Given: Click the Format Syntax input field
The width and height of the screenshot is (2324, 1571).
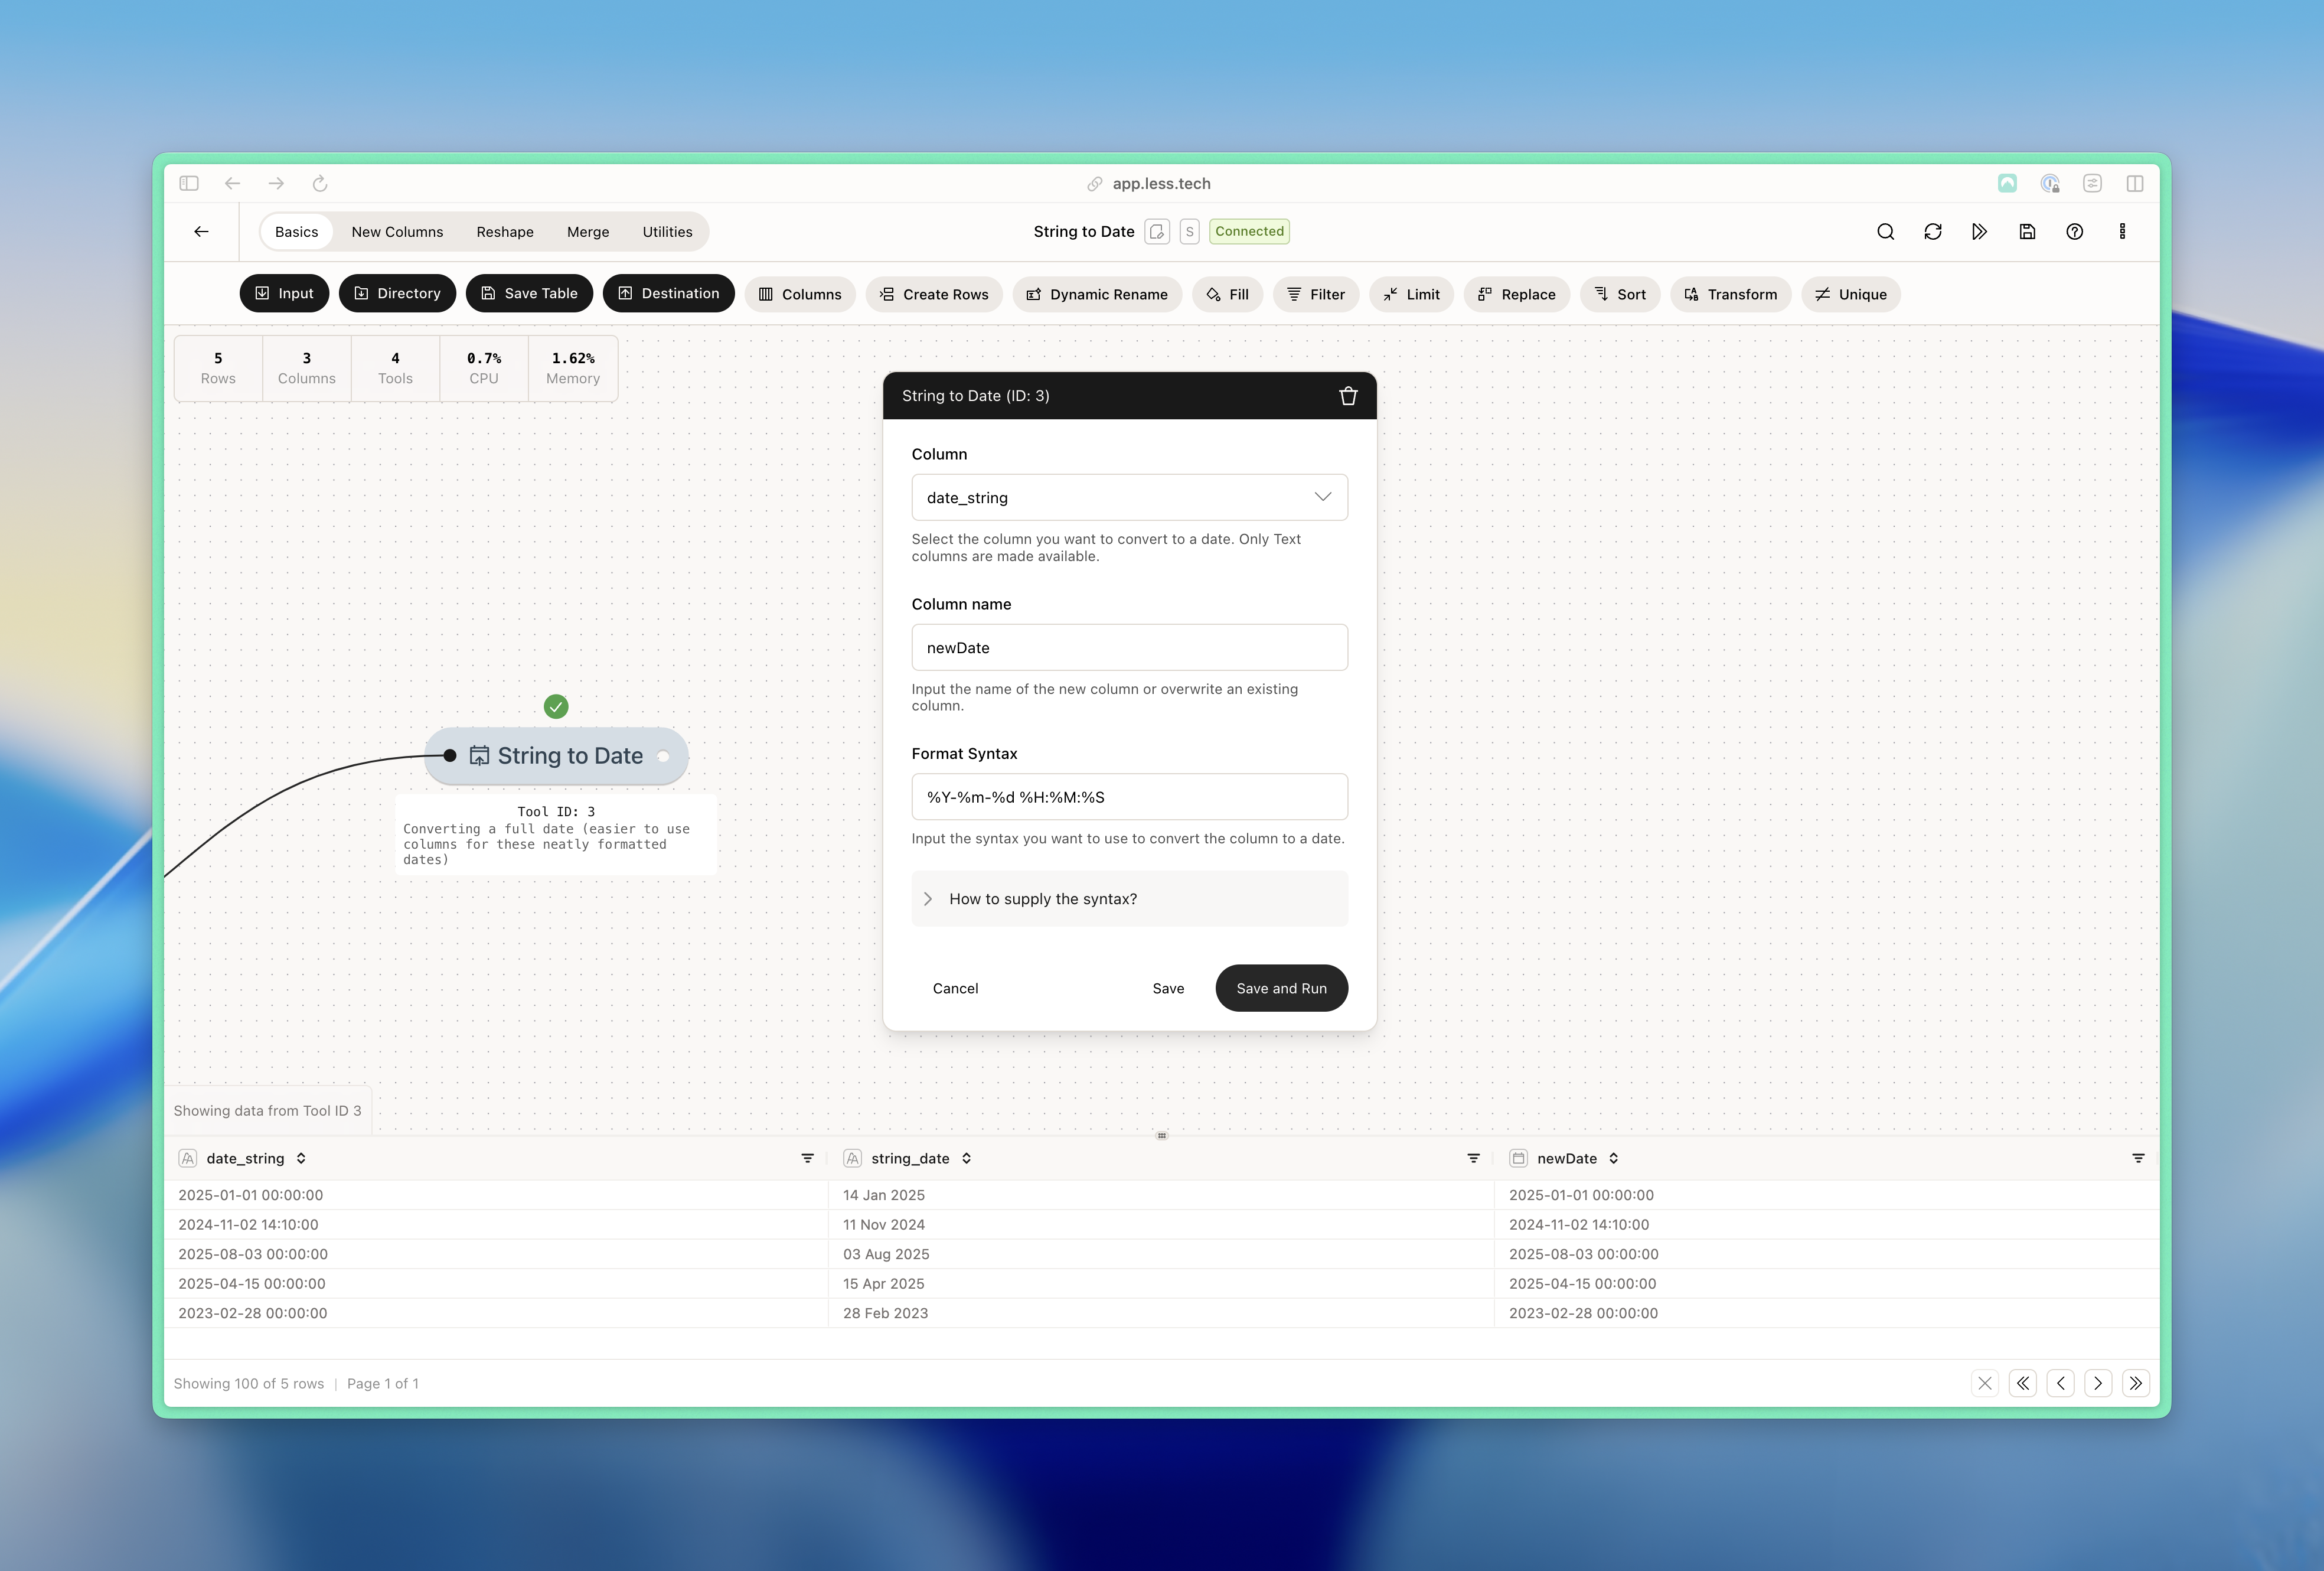Looking at the screenshot, I should (x=1128, y=797).
